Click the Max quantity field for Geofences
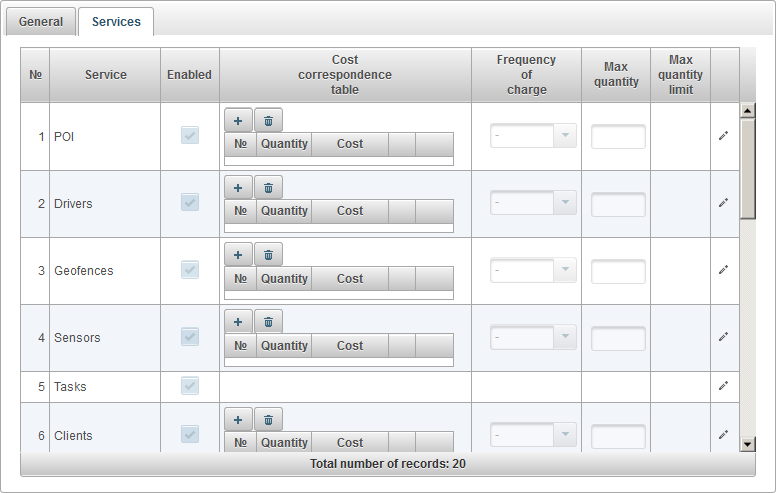This screenshot has width=776, height=493. (618, 271)
